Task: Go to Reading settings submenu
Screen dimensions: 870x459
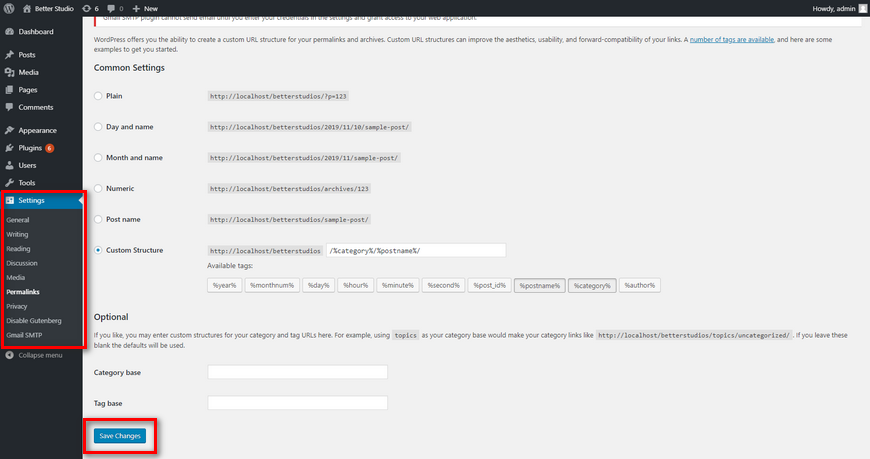Action: click(x=18, y=249)
